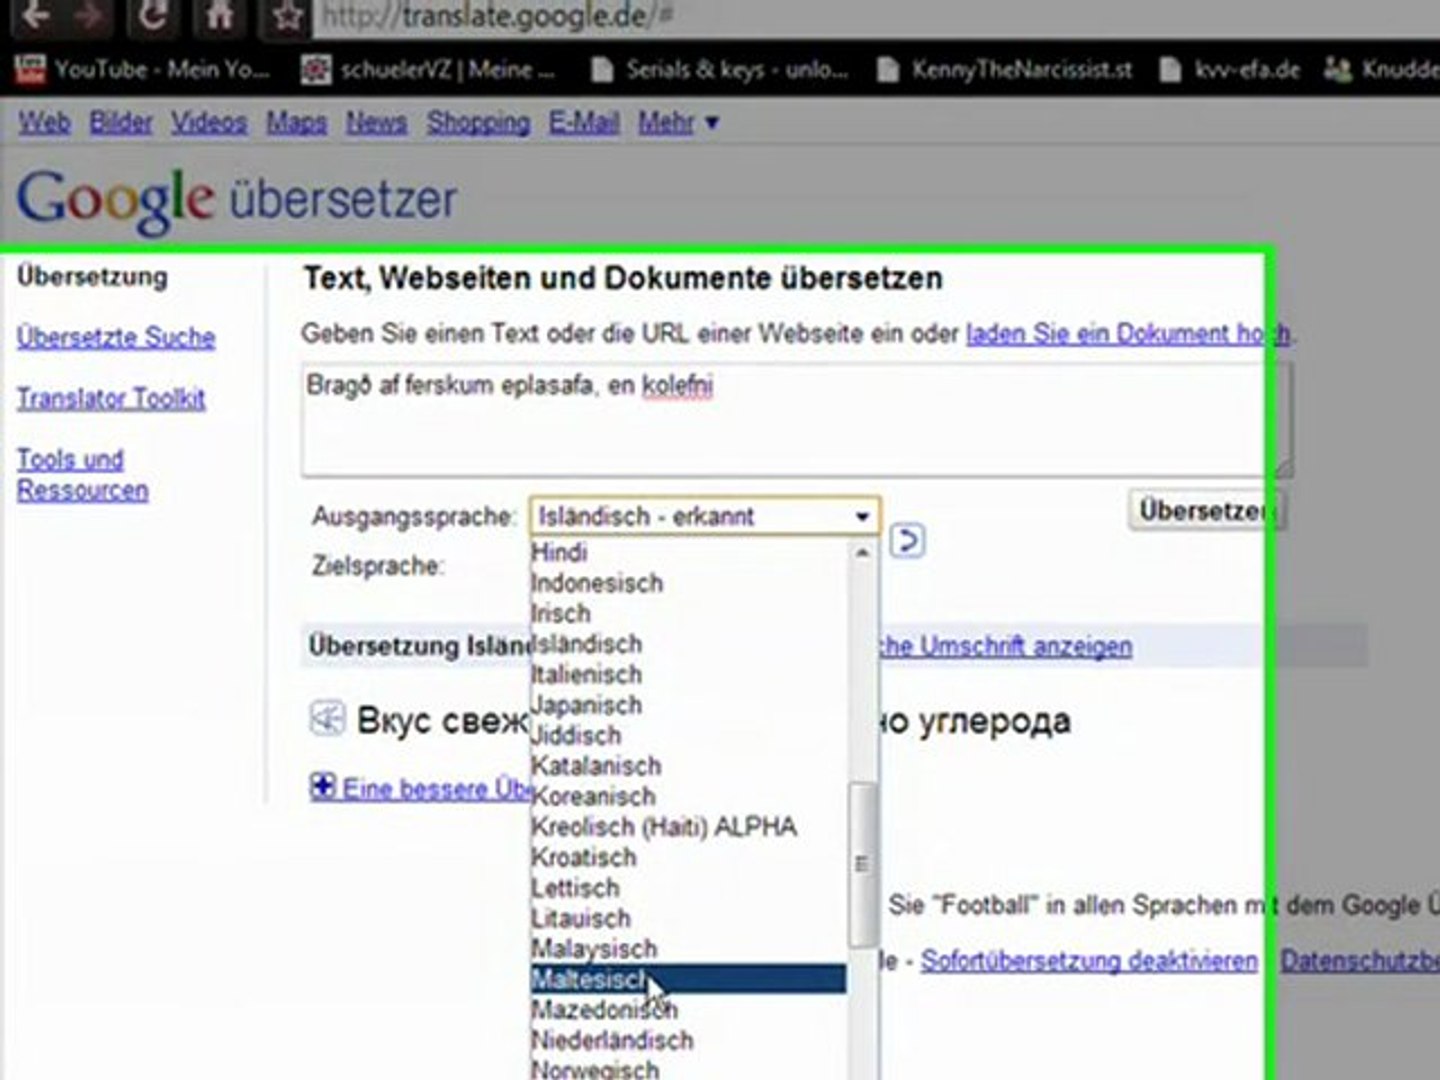Image resolution: width=1440 pixels, height=1080 pixels.
Task: Open Google Maps link
Action: tap(296, 122)
